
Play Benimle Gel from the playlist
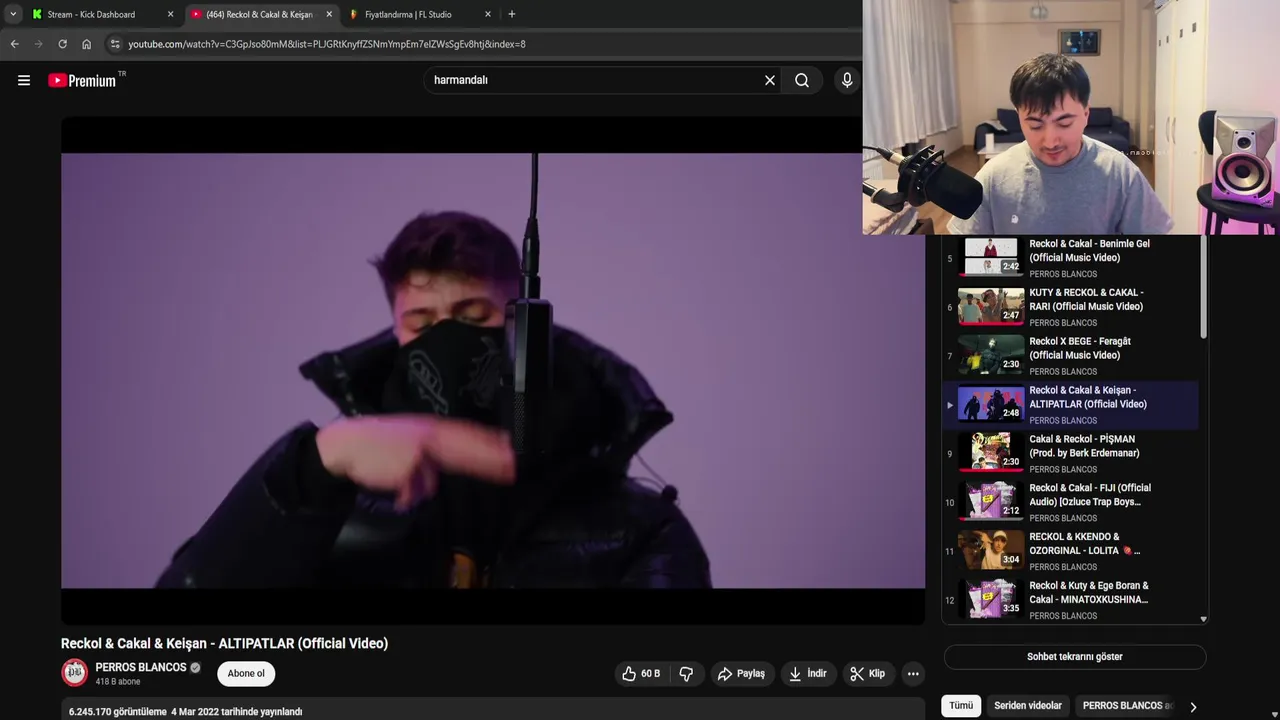1070,258
